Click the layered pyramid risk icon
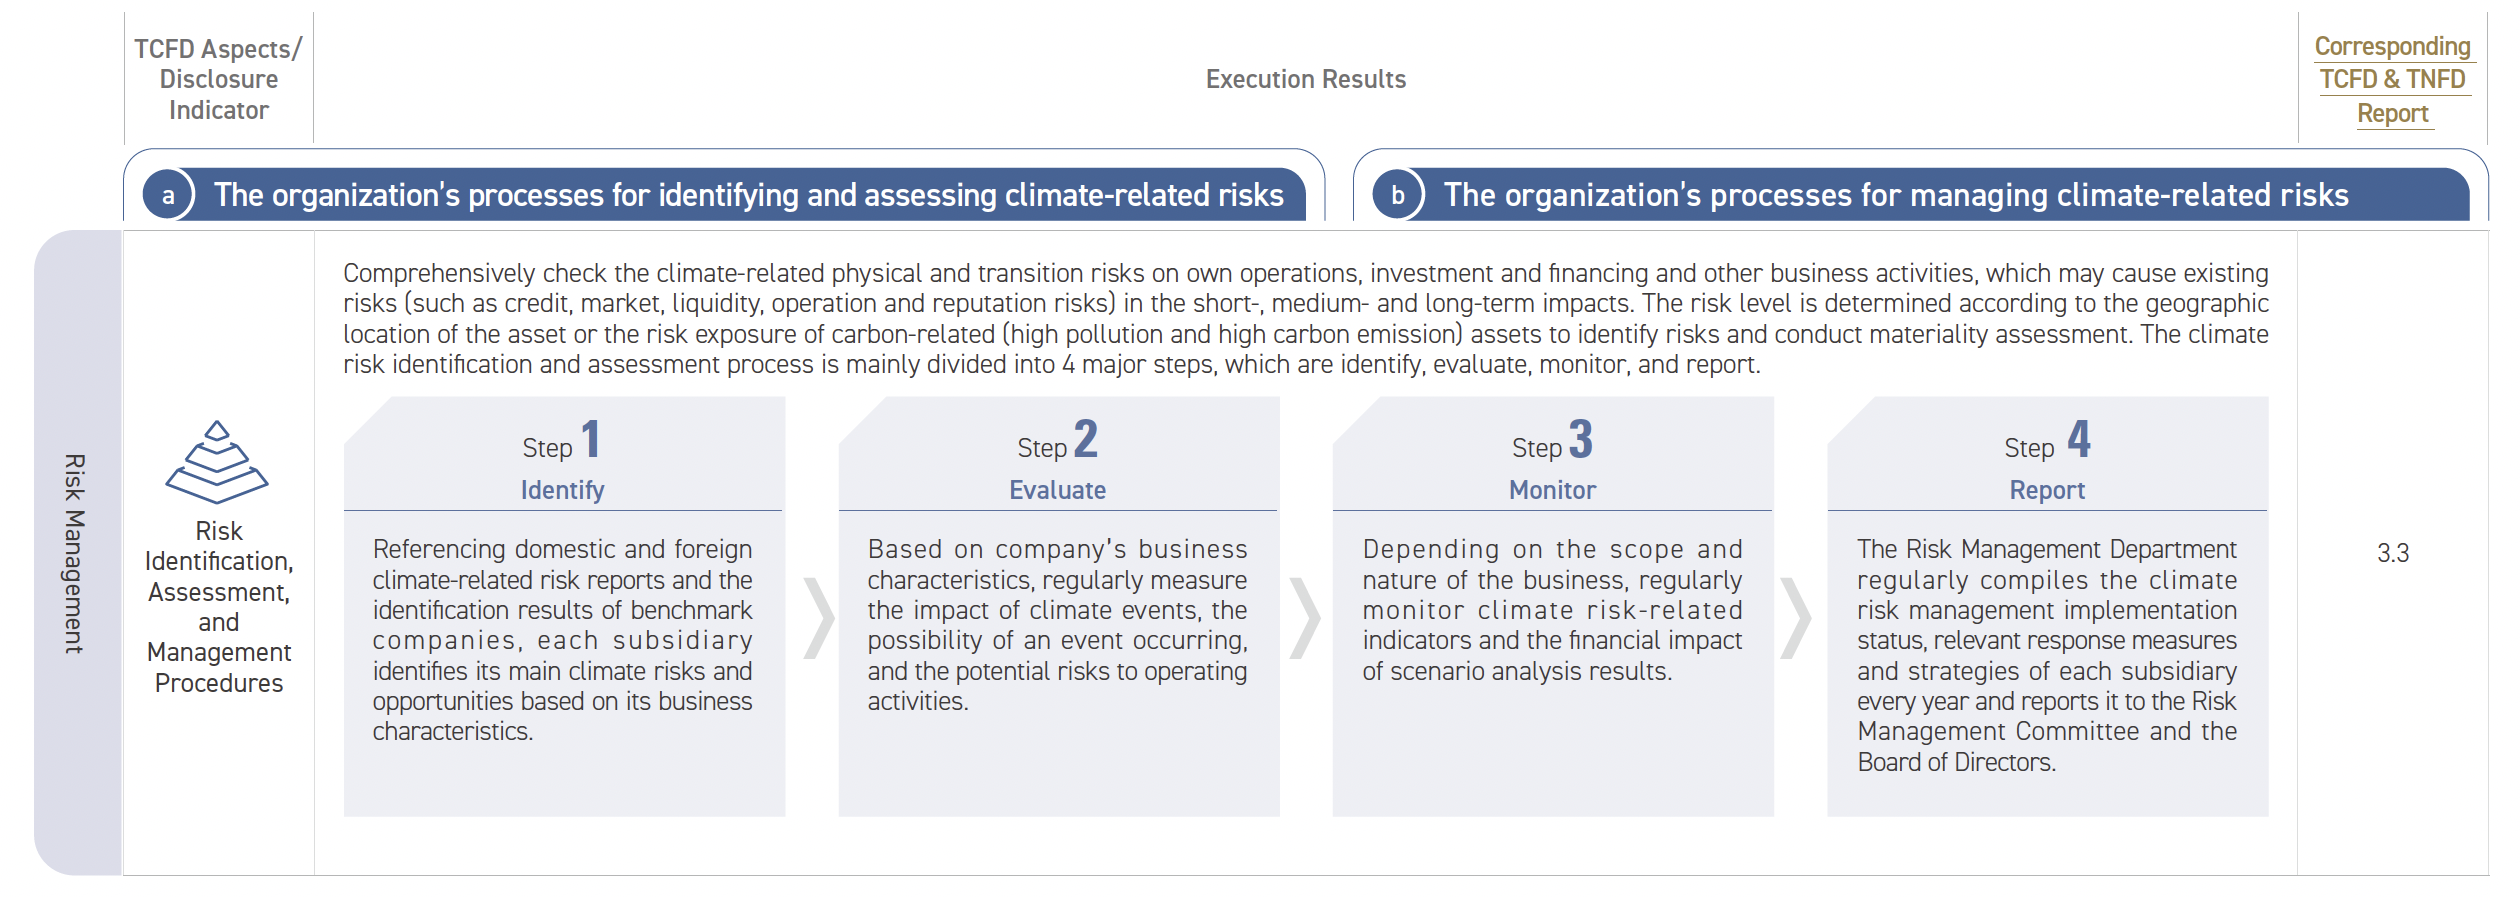2520x897 pixels. click(217, 461)
